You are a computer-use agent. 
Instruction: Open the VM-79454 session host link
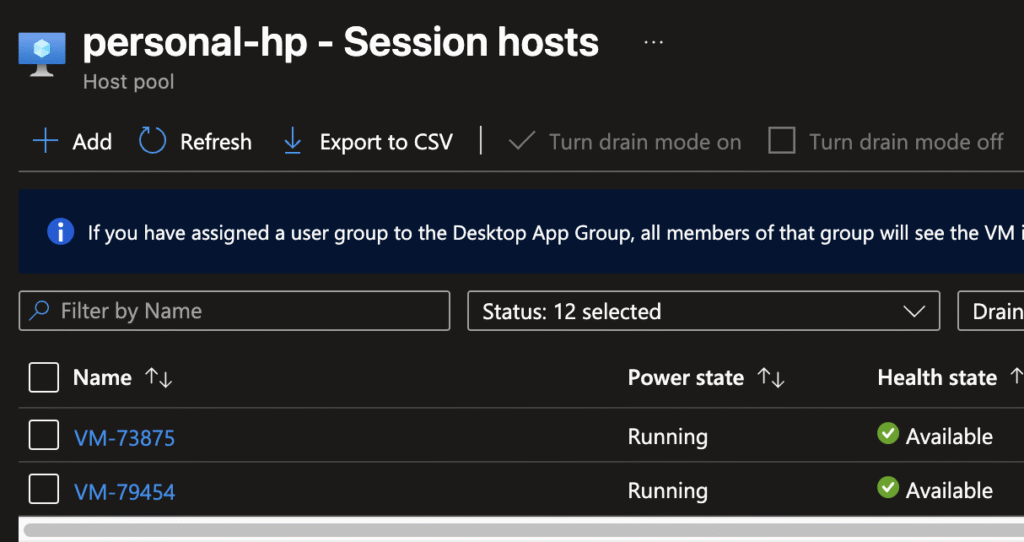(x=124, y=492)
